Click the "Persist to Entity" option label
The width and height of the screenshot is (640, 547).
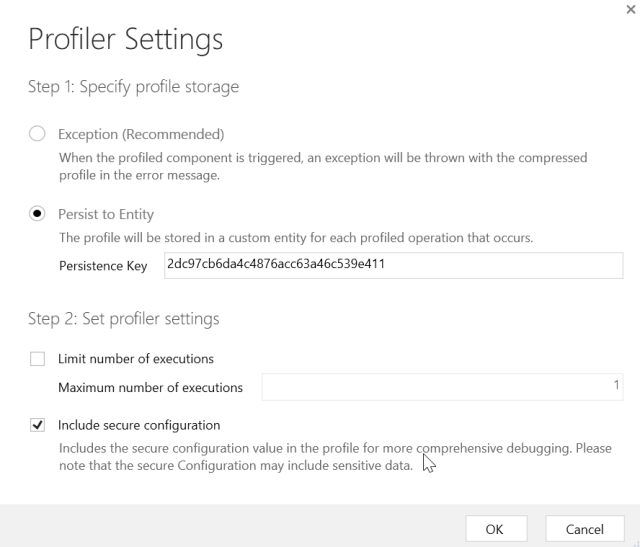106,214
